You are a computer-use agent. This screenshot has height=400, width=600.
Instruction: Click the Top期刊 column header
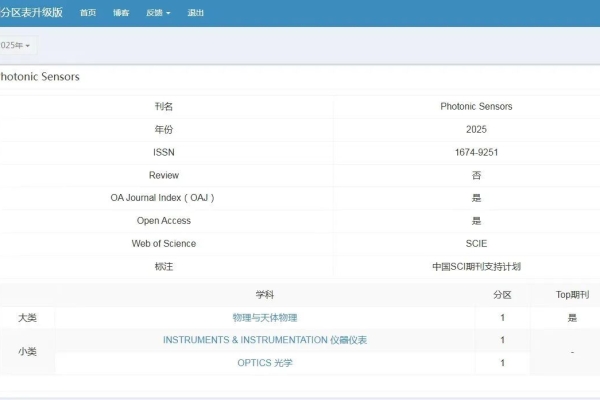tap(572, 295)
